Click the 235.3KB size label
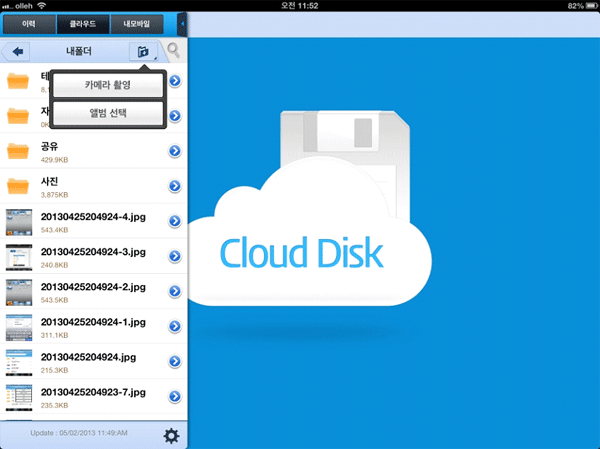 (54, 405)
